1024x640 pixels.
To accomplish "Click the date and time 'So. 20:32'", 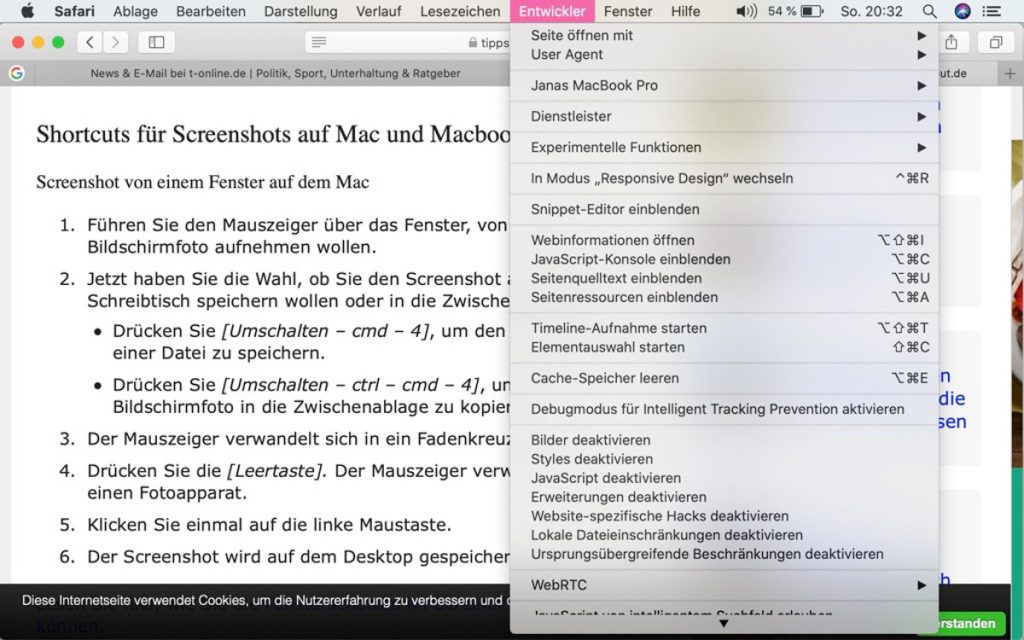I will coord(871,11).
